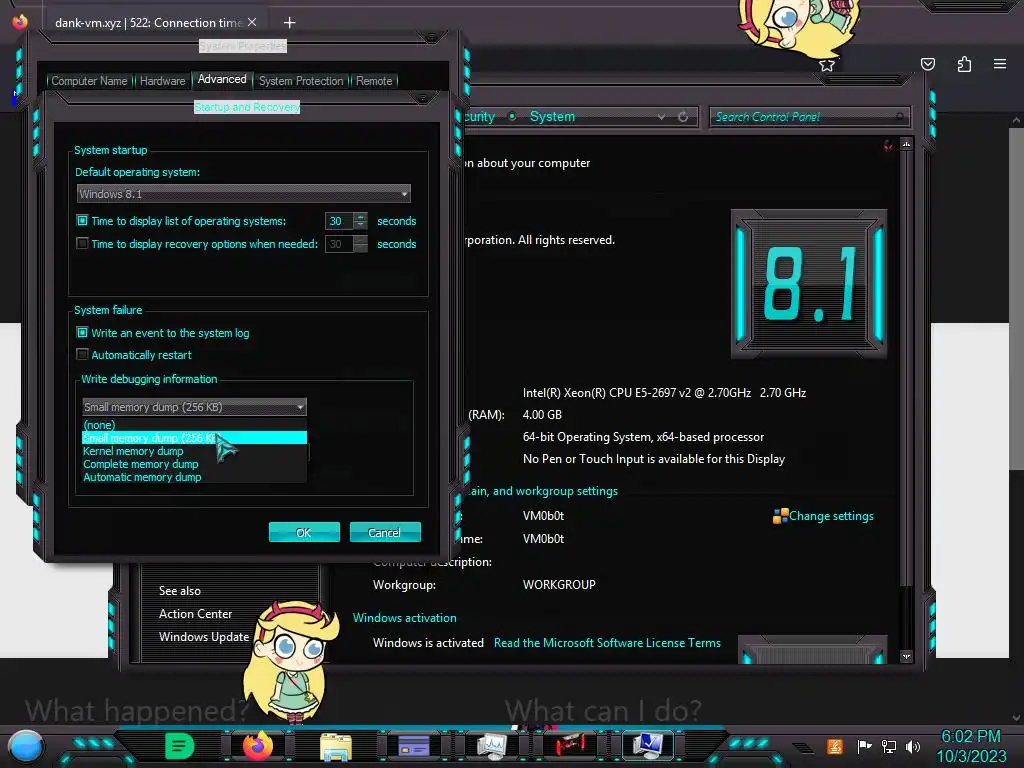Open Action Center under See also
The width and height of the screenshot is (1024, 768).
point(195,615)
